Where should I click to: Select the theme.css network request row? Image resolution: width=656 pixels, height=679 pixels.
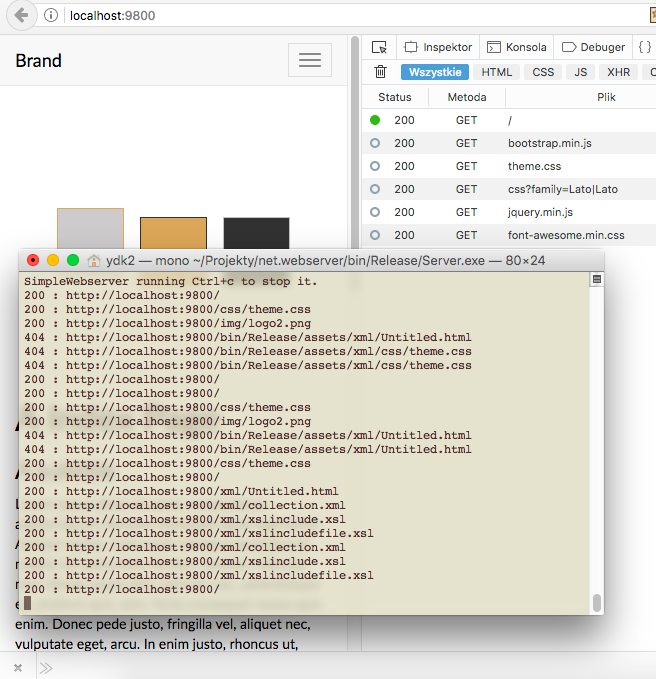[534, 166]
